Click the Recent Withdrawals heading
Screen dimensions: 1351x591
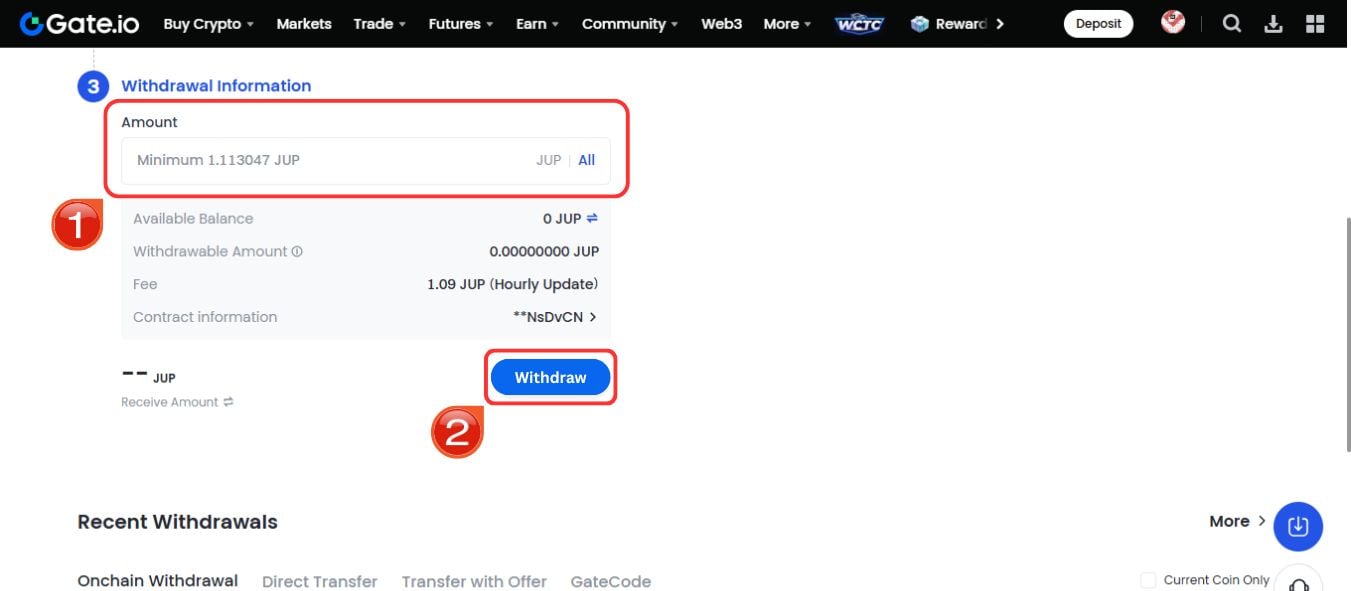tap(177, 522)
